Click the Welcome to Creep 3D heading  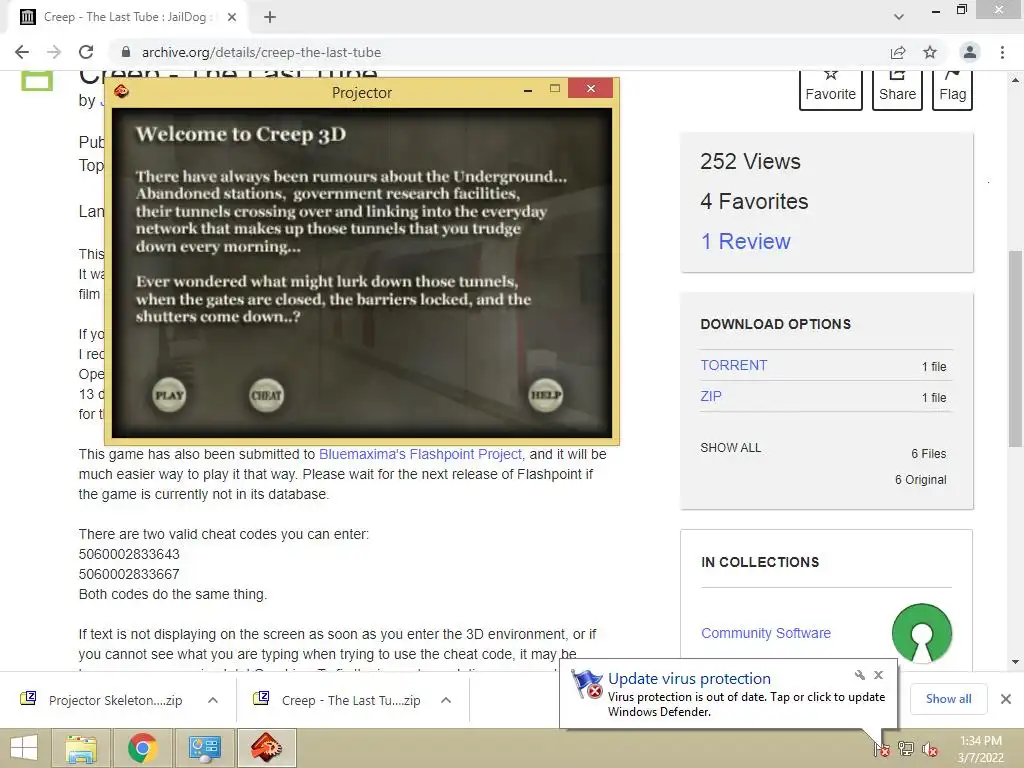240,134
